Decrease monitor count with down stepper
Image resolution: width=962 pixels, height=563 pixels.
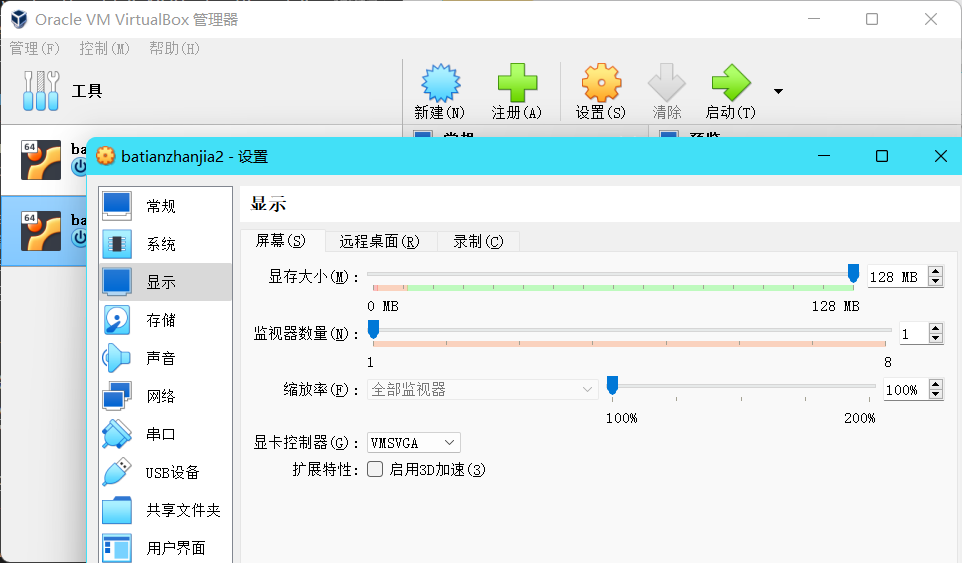click(936, 339)
